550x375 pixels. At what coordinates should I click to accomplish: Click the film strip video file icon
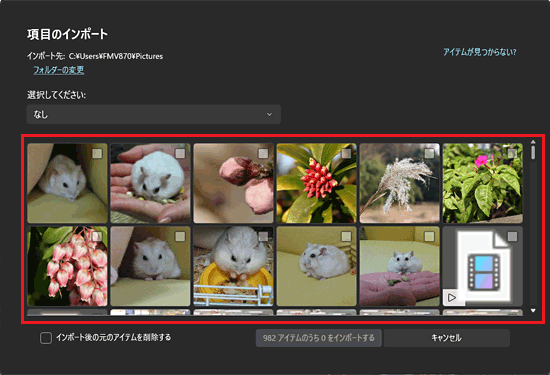(484, 272)
